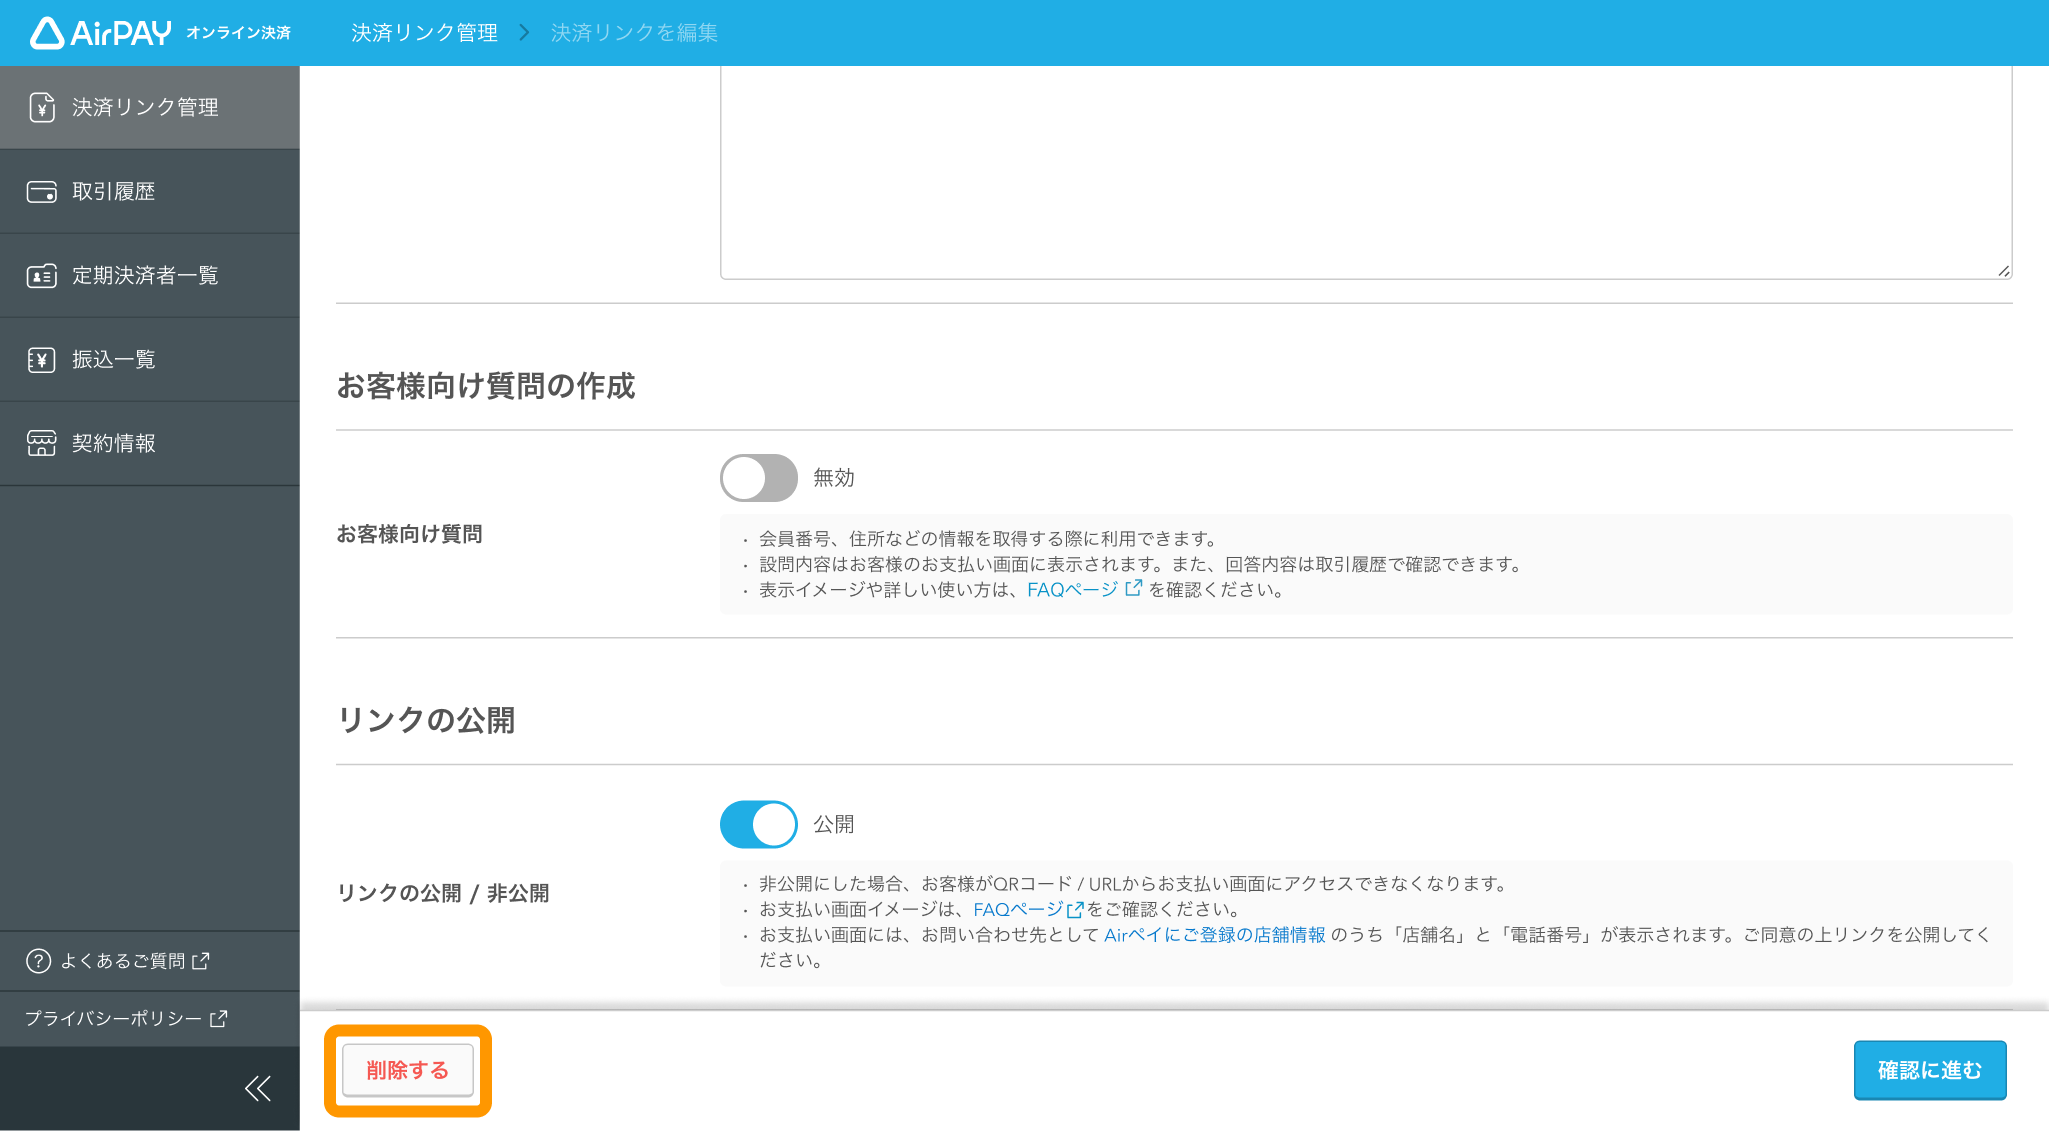Screen dimensions: 2049x1131
Task: Open 取引履歴 from the sidebar menu
Action: click(x=113, y=192)
